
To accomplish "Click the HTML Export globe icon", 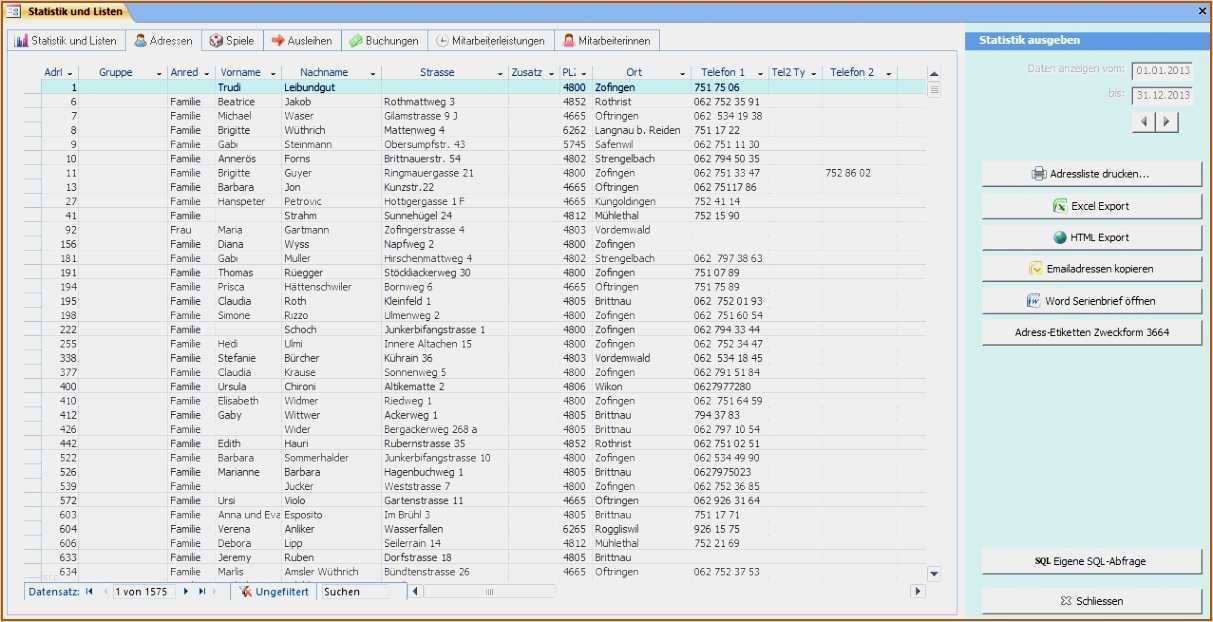I will tap(1060, 236).
